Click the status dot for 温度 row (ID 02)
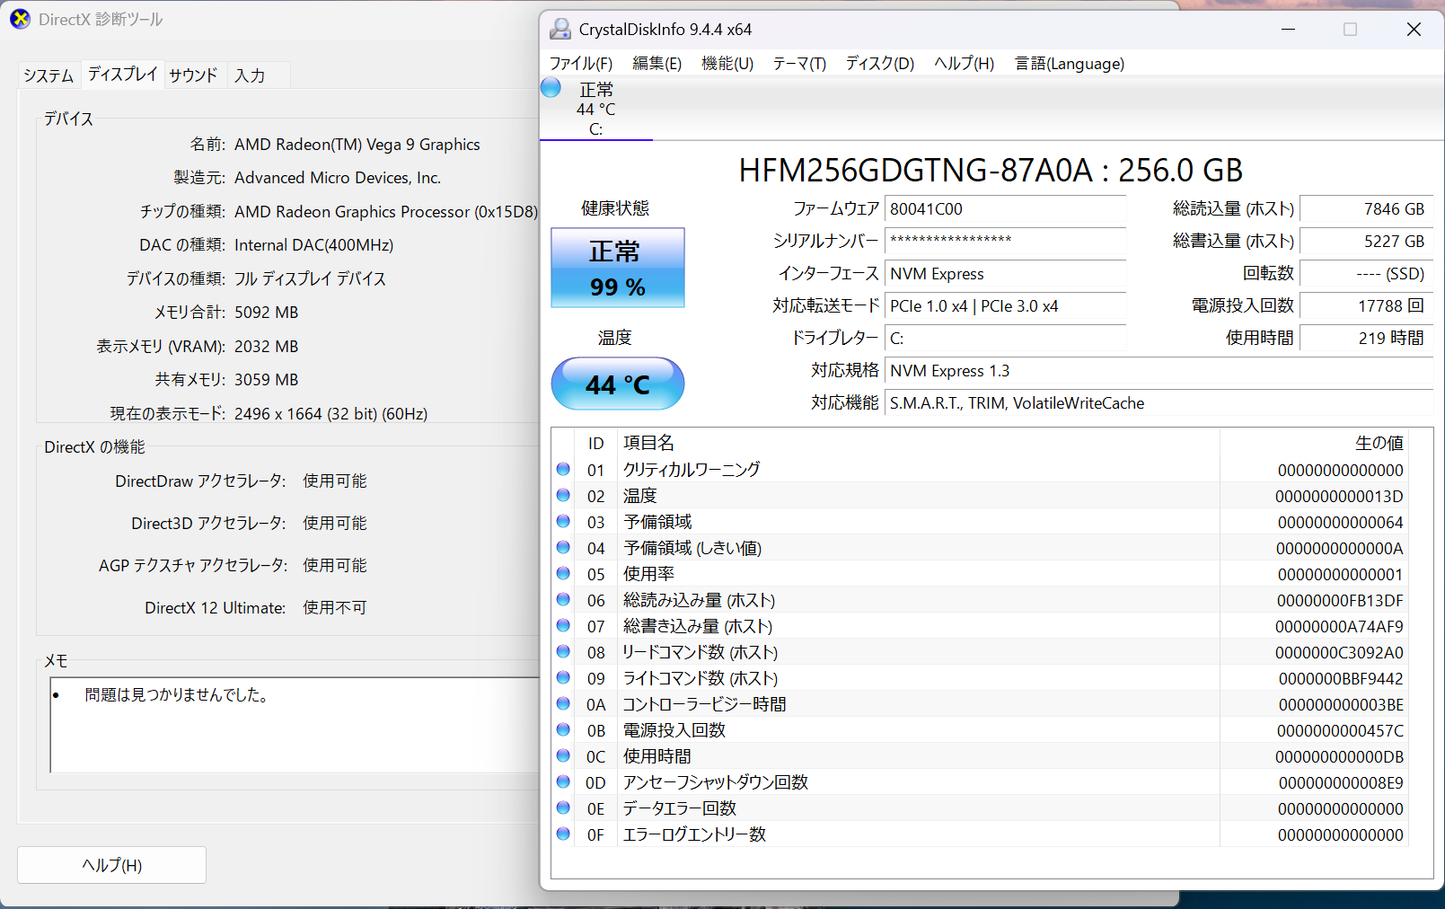Image resolution: width=1445 pixels, height=909 pixels. 563,495
